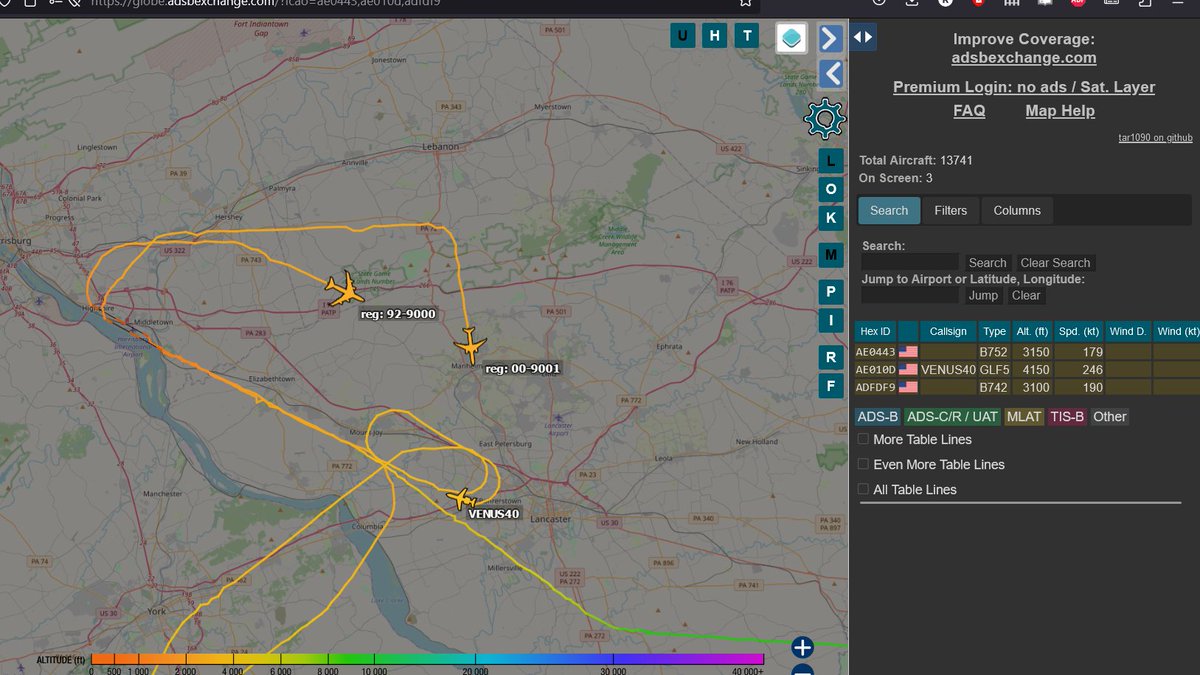Click the Jump button
The width and height of the screenshot is (1200, 675).
pos(983,296)
